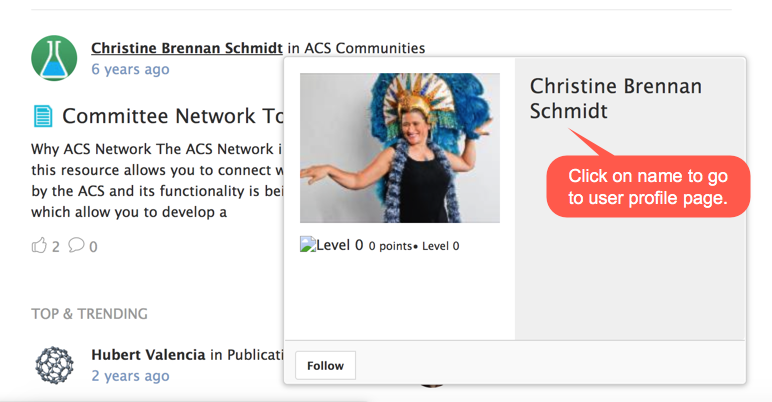This screenshot has width=772, height=402.
Task: Click the speech bubble comment icon
Action: point(76,245)
